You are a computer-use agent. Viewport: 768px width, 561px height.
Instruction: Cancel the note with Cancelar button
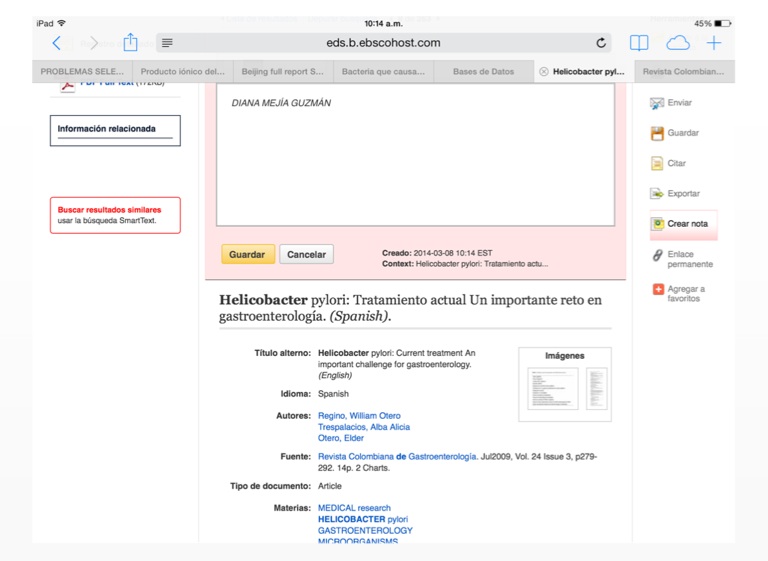pos(306,255)
